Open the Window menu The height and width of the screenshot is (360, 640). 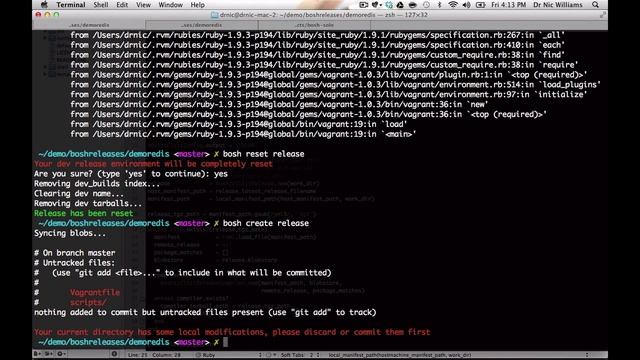point(170,5)
